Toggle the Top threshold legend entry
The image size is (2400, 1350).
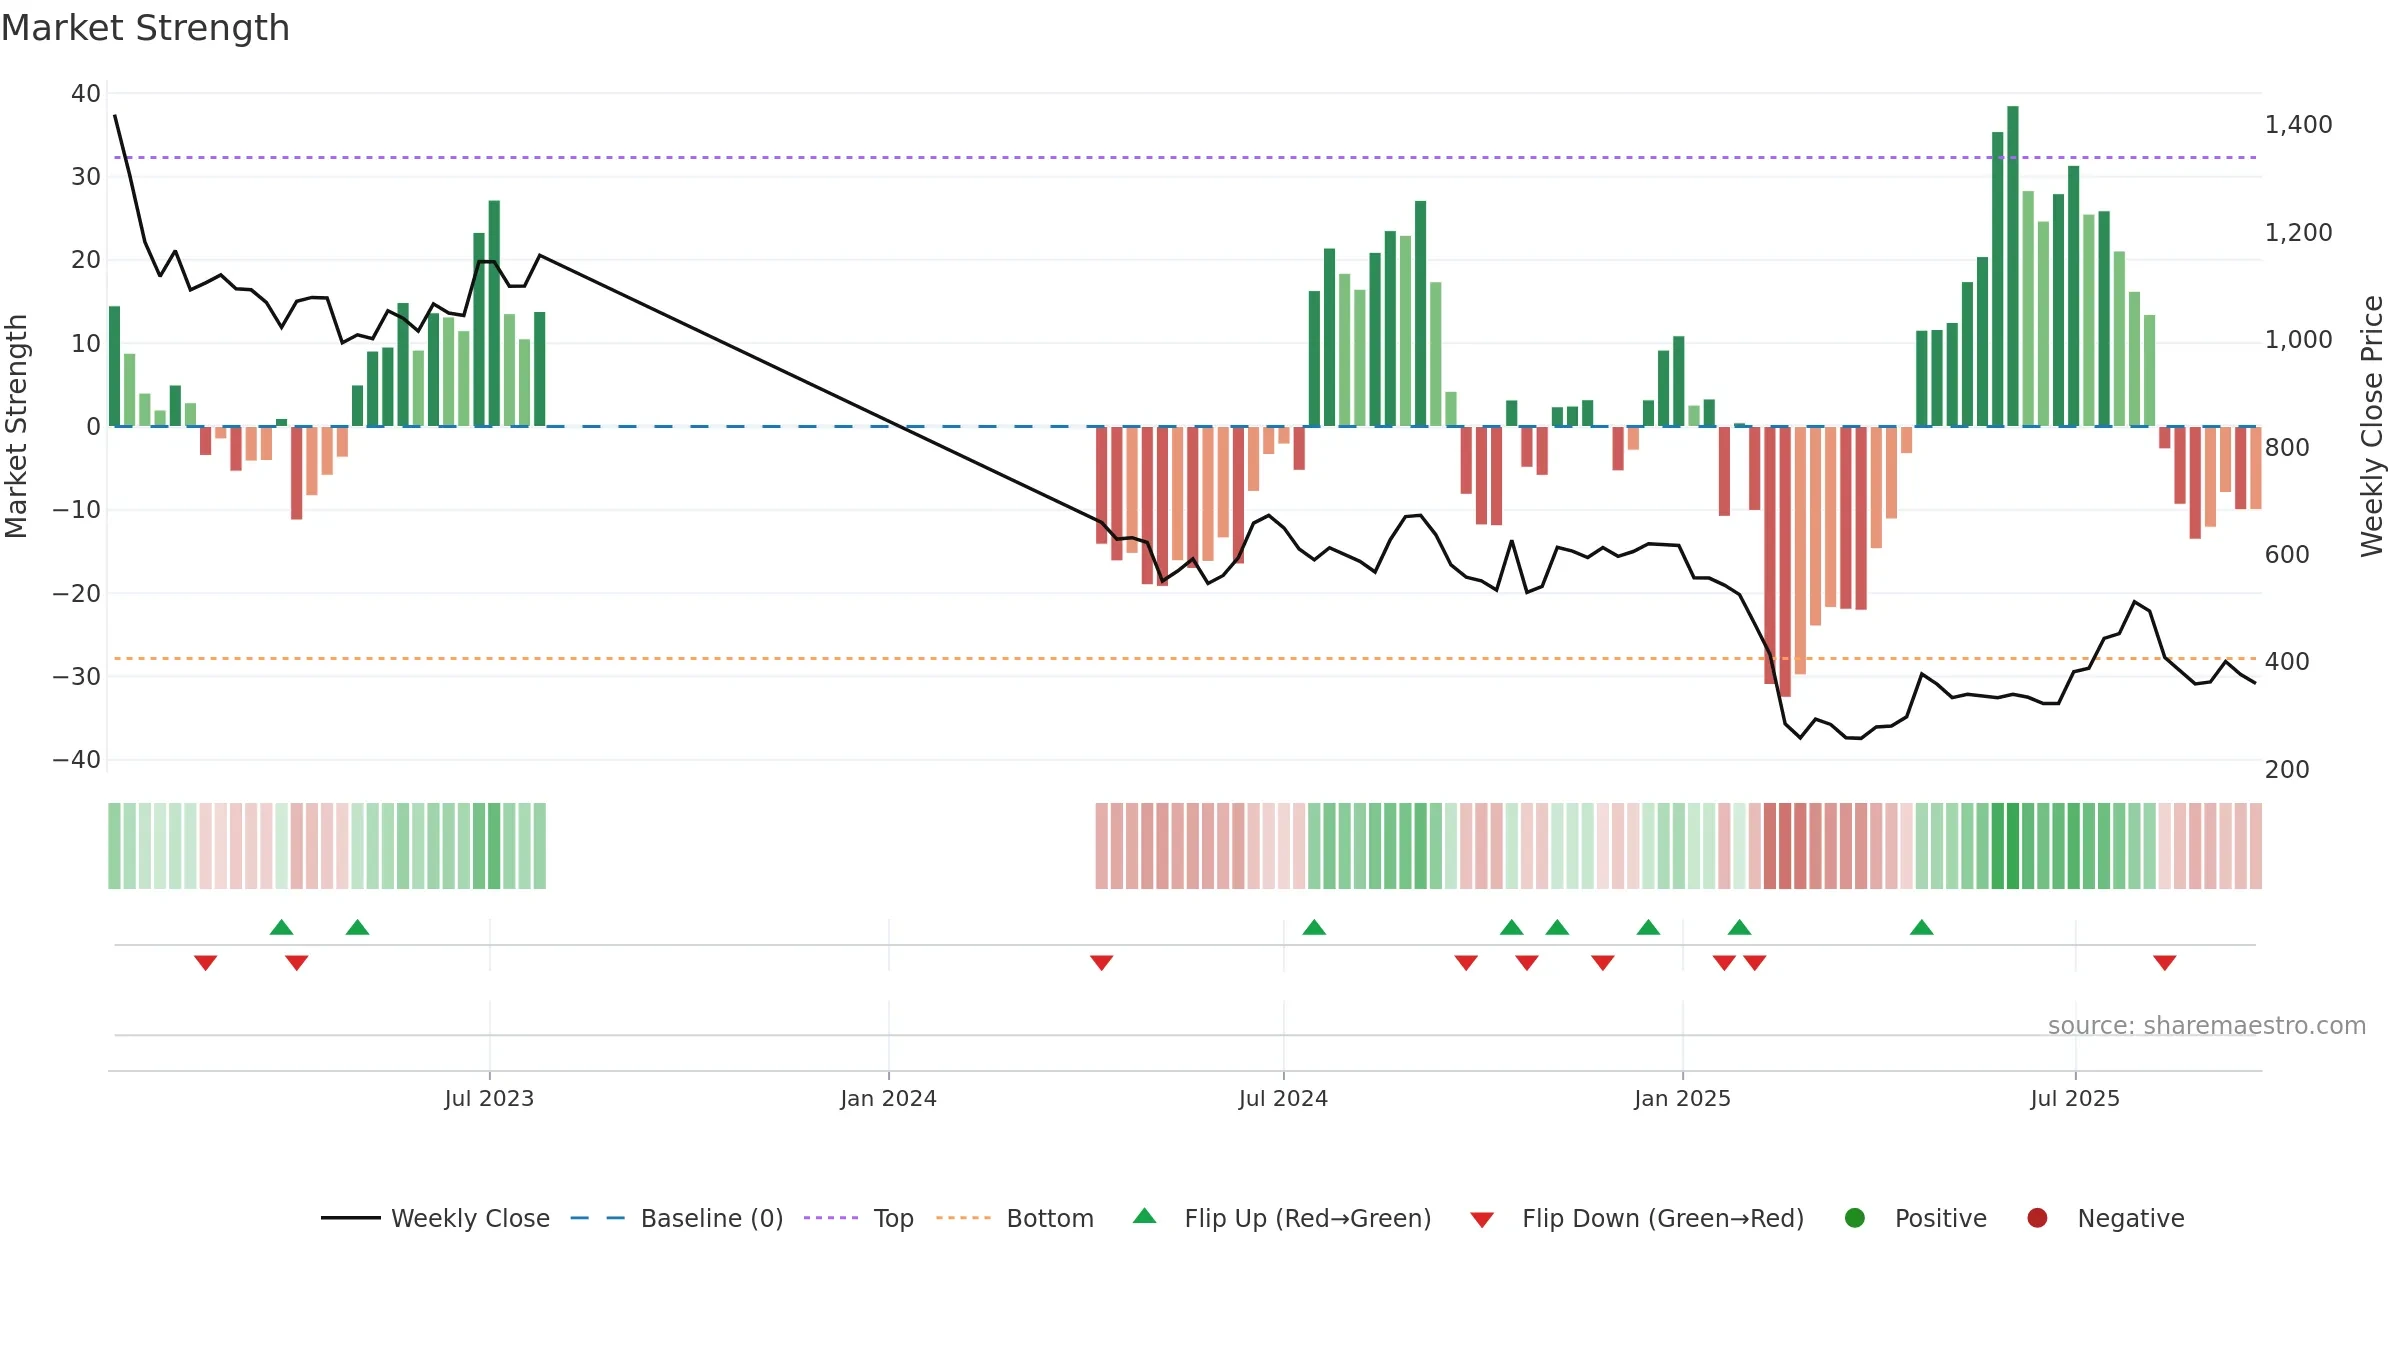(858, 1218)
